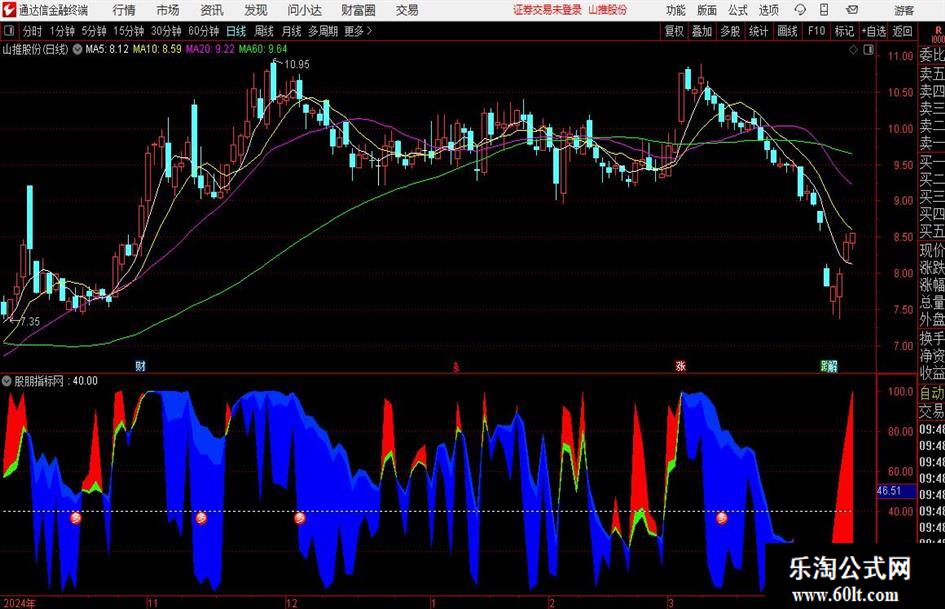Open the 版面 menu
Screen dimensions: 945x609
click(x=706, y=10)
